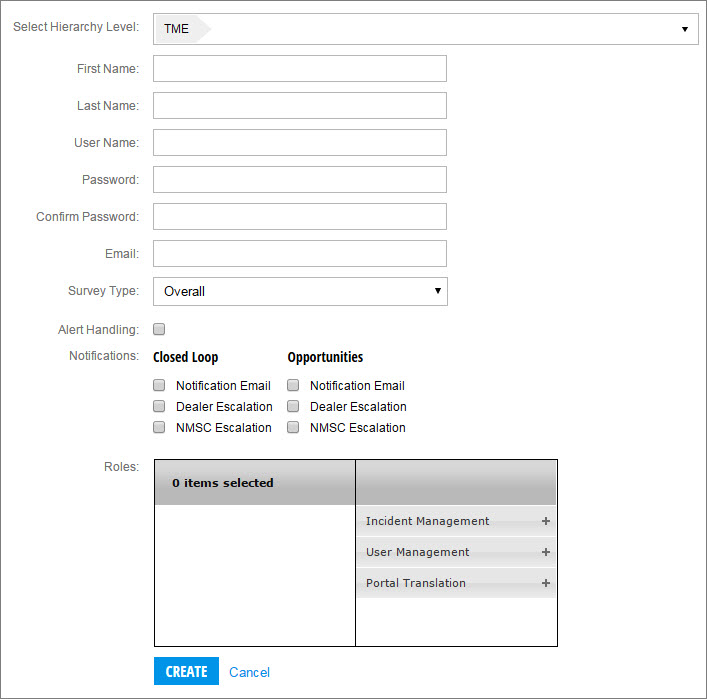The image size is (707, 699).
Task: Check Closed Loop Dealer Escalation
Action: pos(159,406)
